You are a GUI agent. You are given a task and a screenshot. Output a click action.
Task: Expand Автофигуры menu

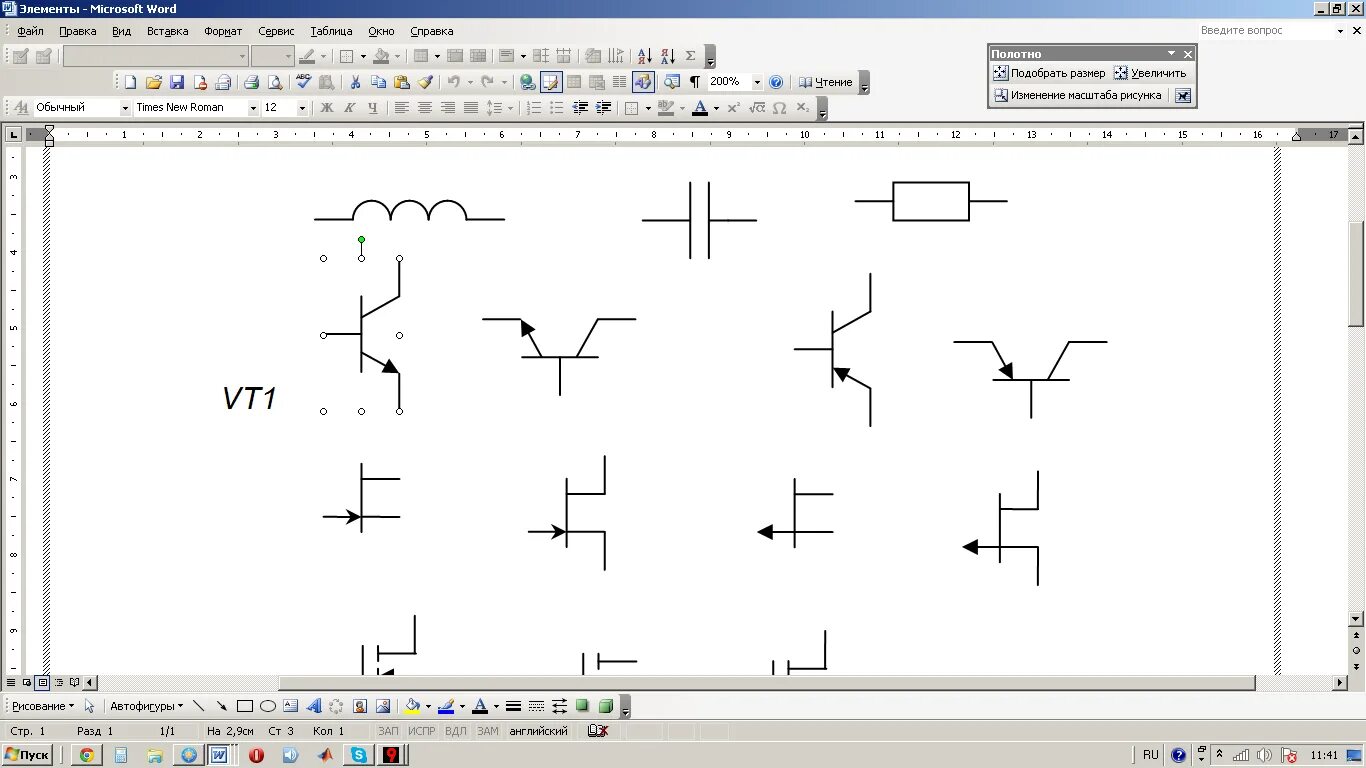point(147,706)
